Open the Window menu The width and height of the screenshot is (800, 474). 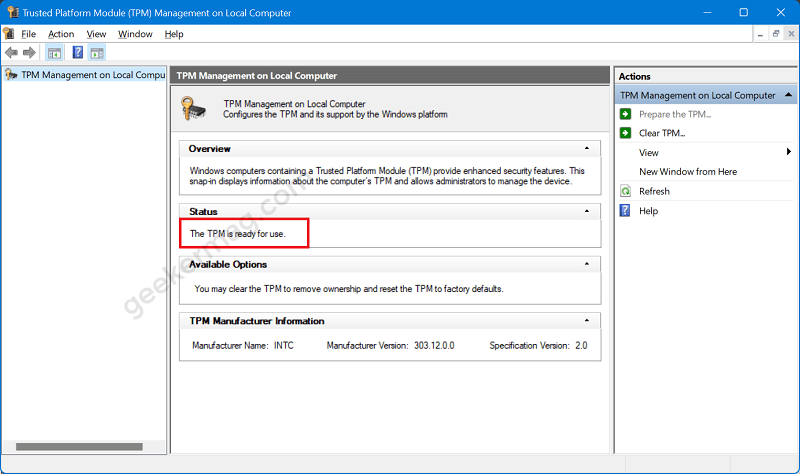point(135,34)
